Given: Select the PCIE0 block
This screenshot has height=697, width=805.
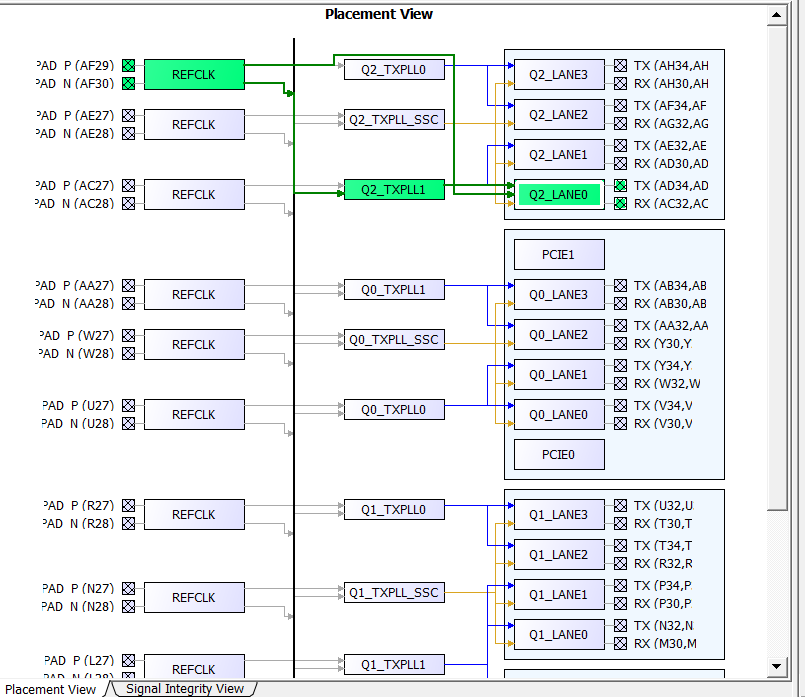Looking at the screenshot, I should [x=559, y=455].
